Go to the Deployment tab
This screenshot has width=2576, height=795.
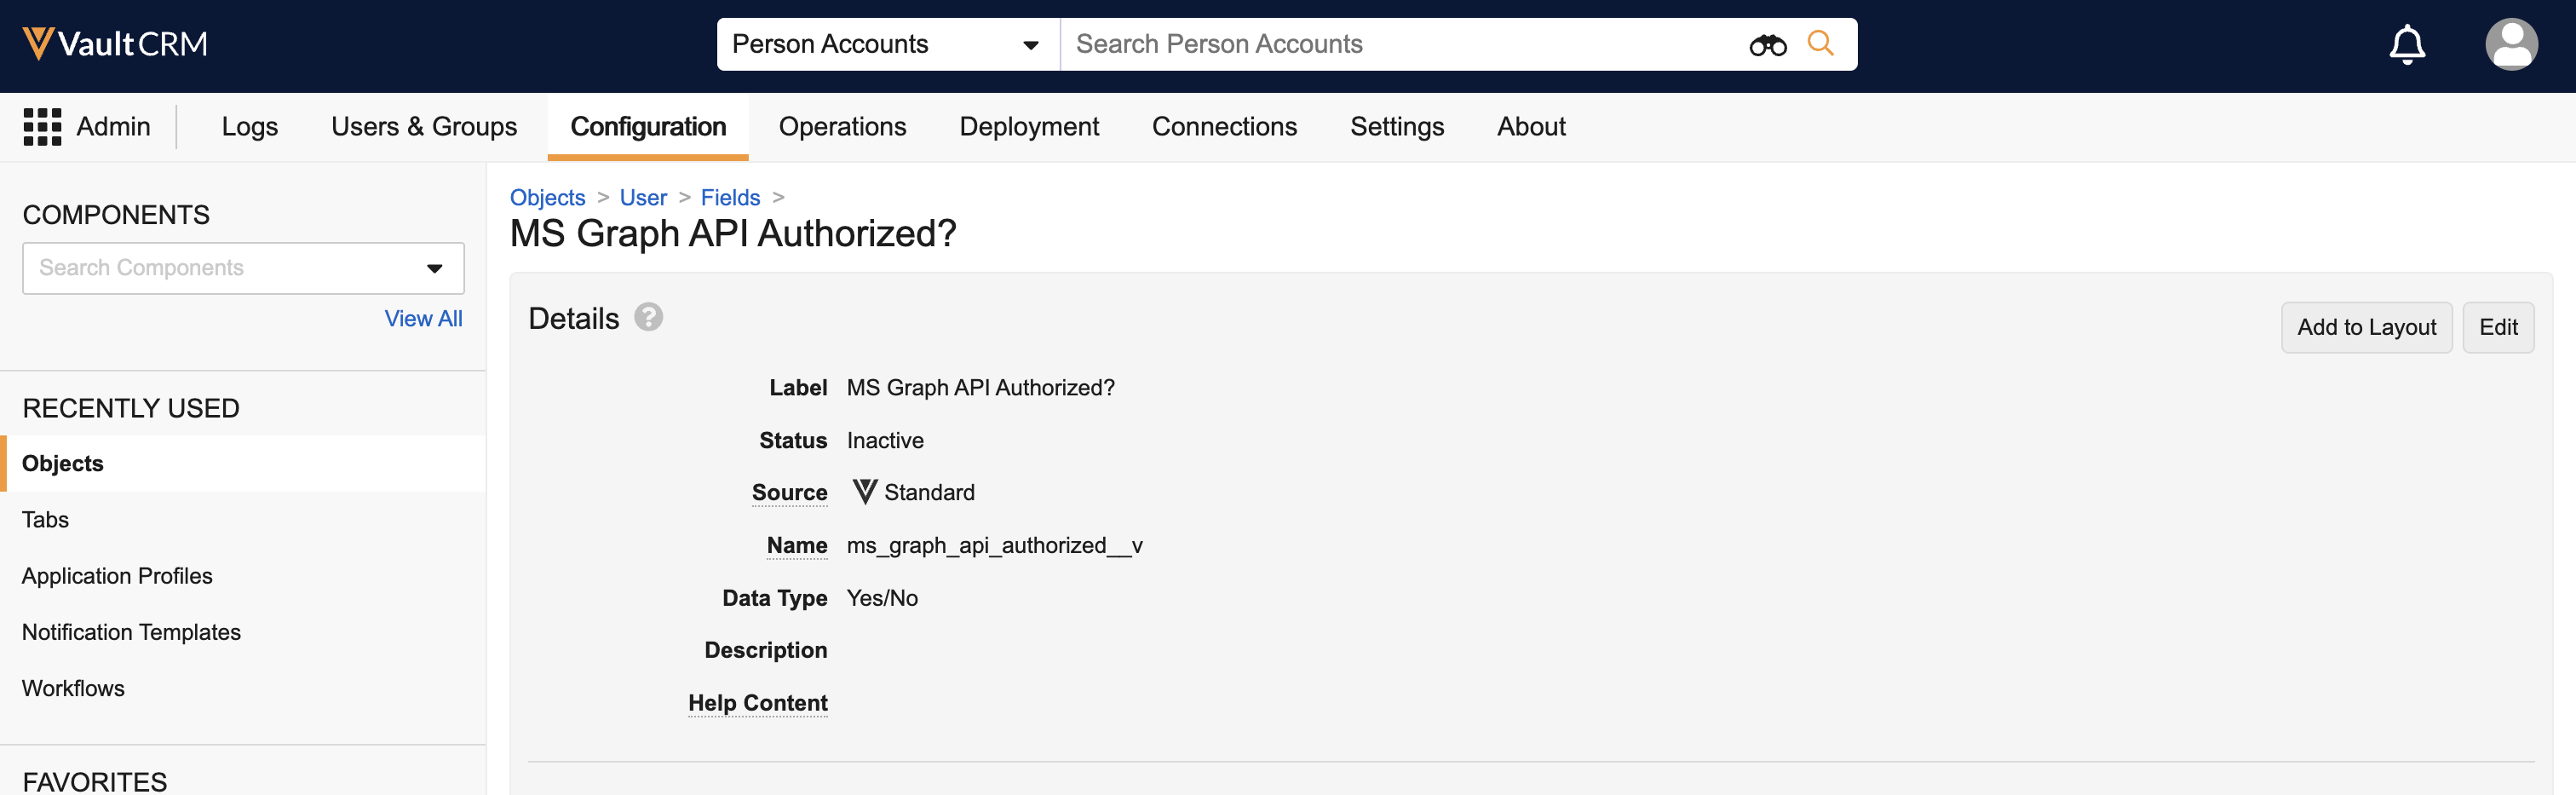[1028, 127]
